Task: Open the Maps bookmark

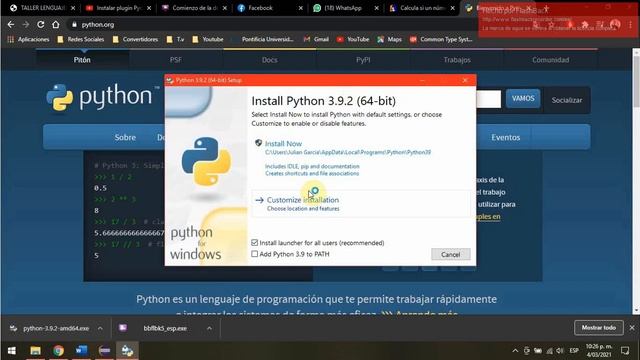Action: pos(390,39)
